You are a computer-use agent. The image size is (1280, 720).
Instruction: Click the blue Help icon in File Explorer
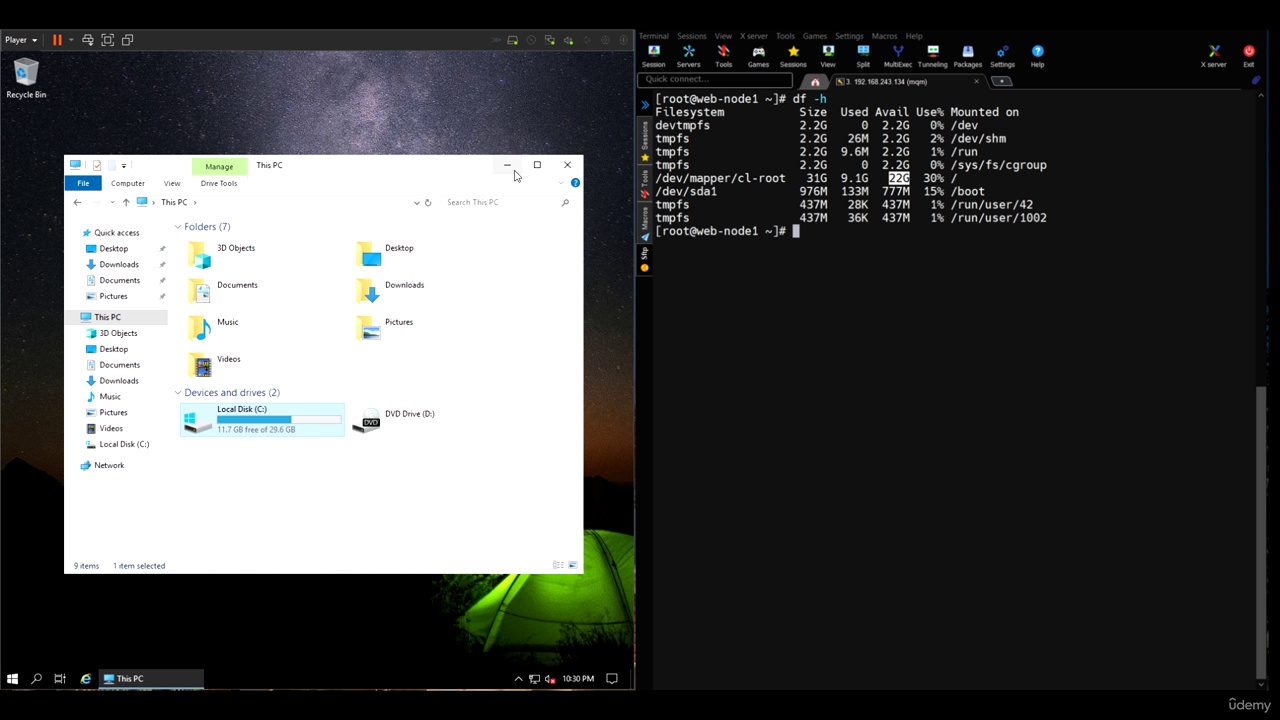[575, 183]
